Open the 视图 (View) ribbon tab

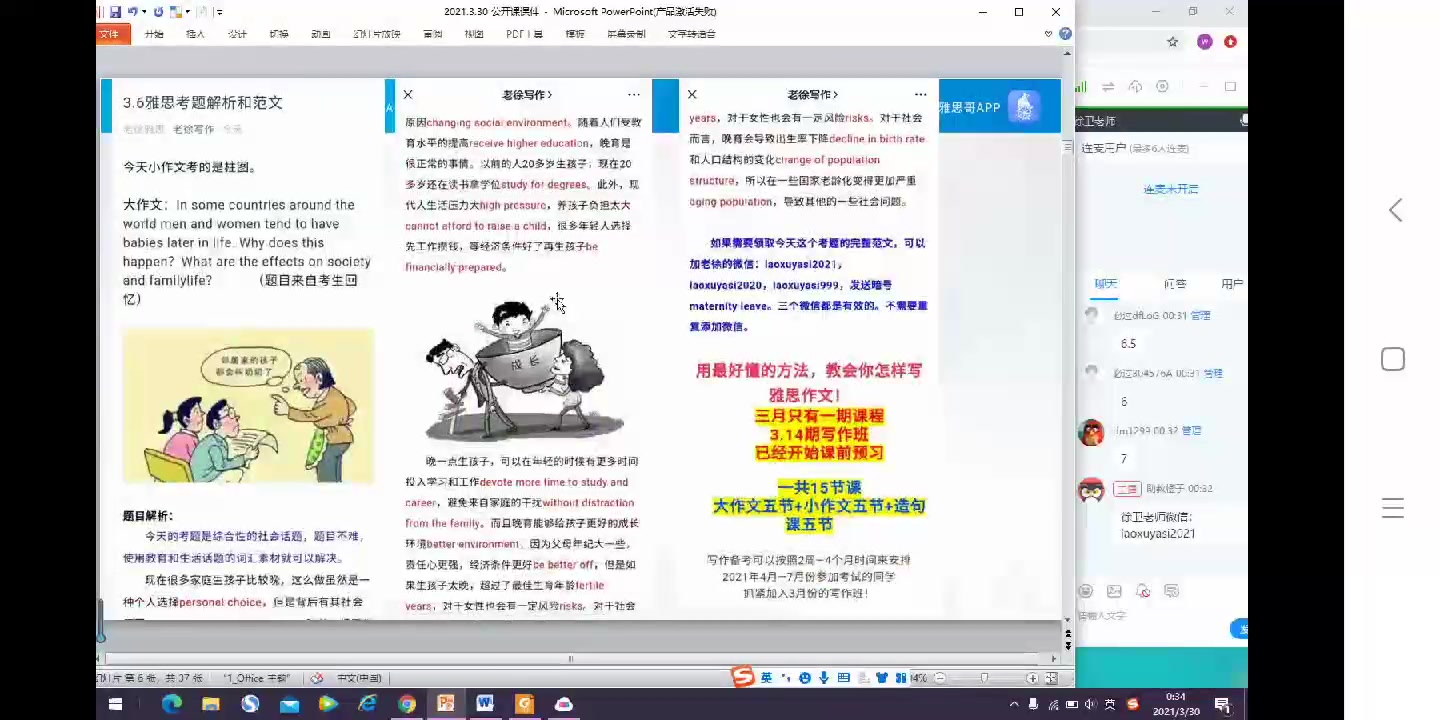pyautogui.click(x=474, y=34)
